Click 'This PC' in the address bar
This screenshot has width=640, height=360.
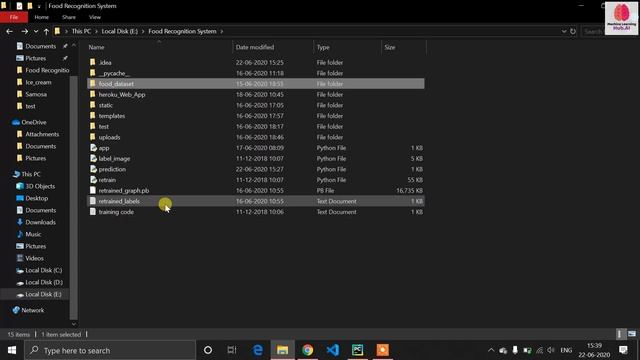pyautogui.click(x=81, y=31)
